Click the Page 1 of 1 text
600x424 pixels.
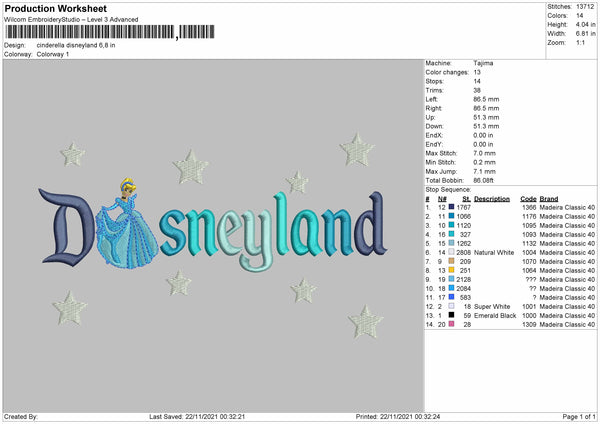(579, 417)
